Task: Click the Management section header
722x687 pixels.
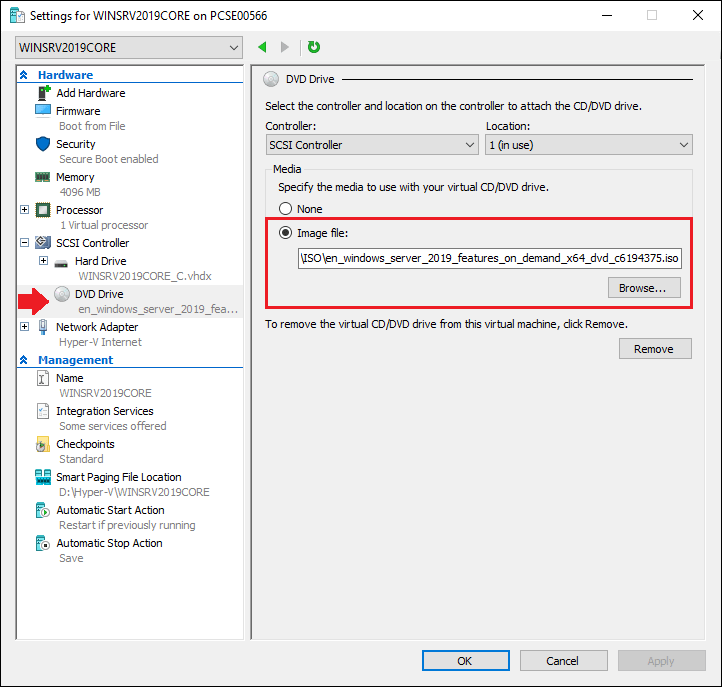Action: (x=75, y=360)
